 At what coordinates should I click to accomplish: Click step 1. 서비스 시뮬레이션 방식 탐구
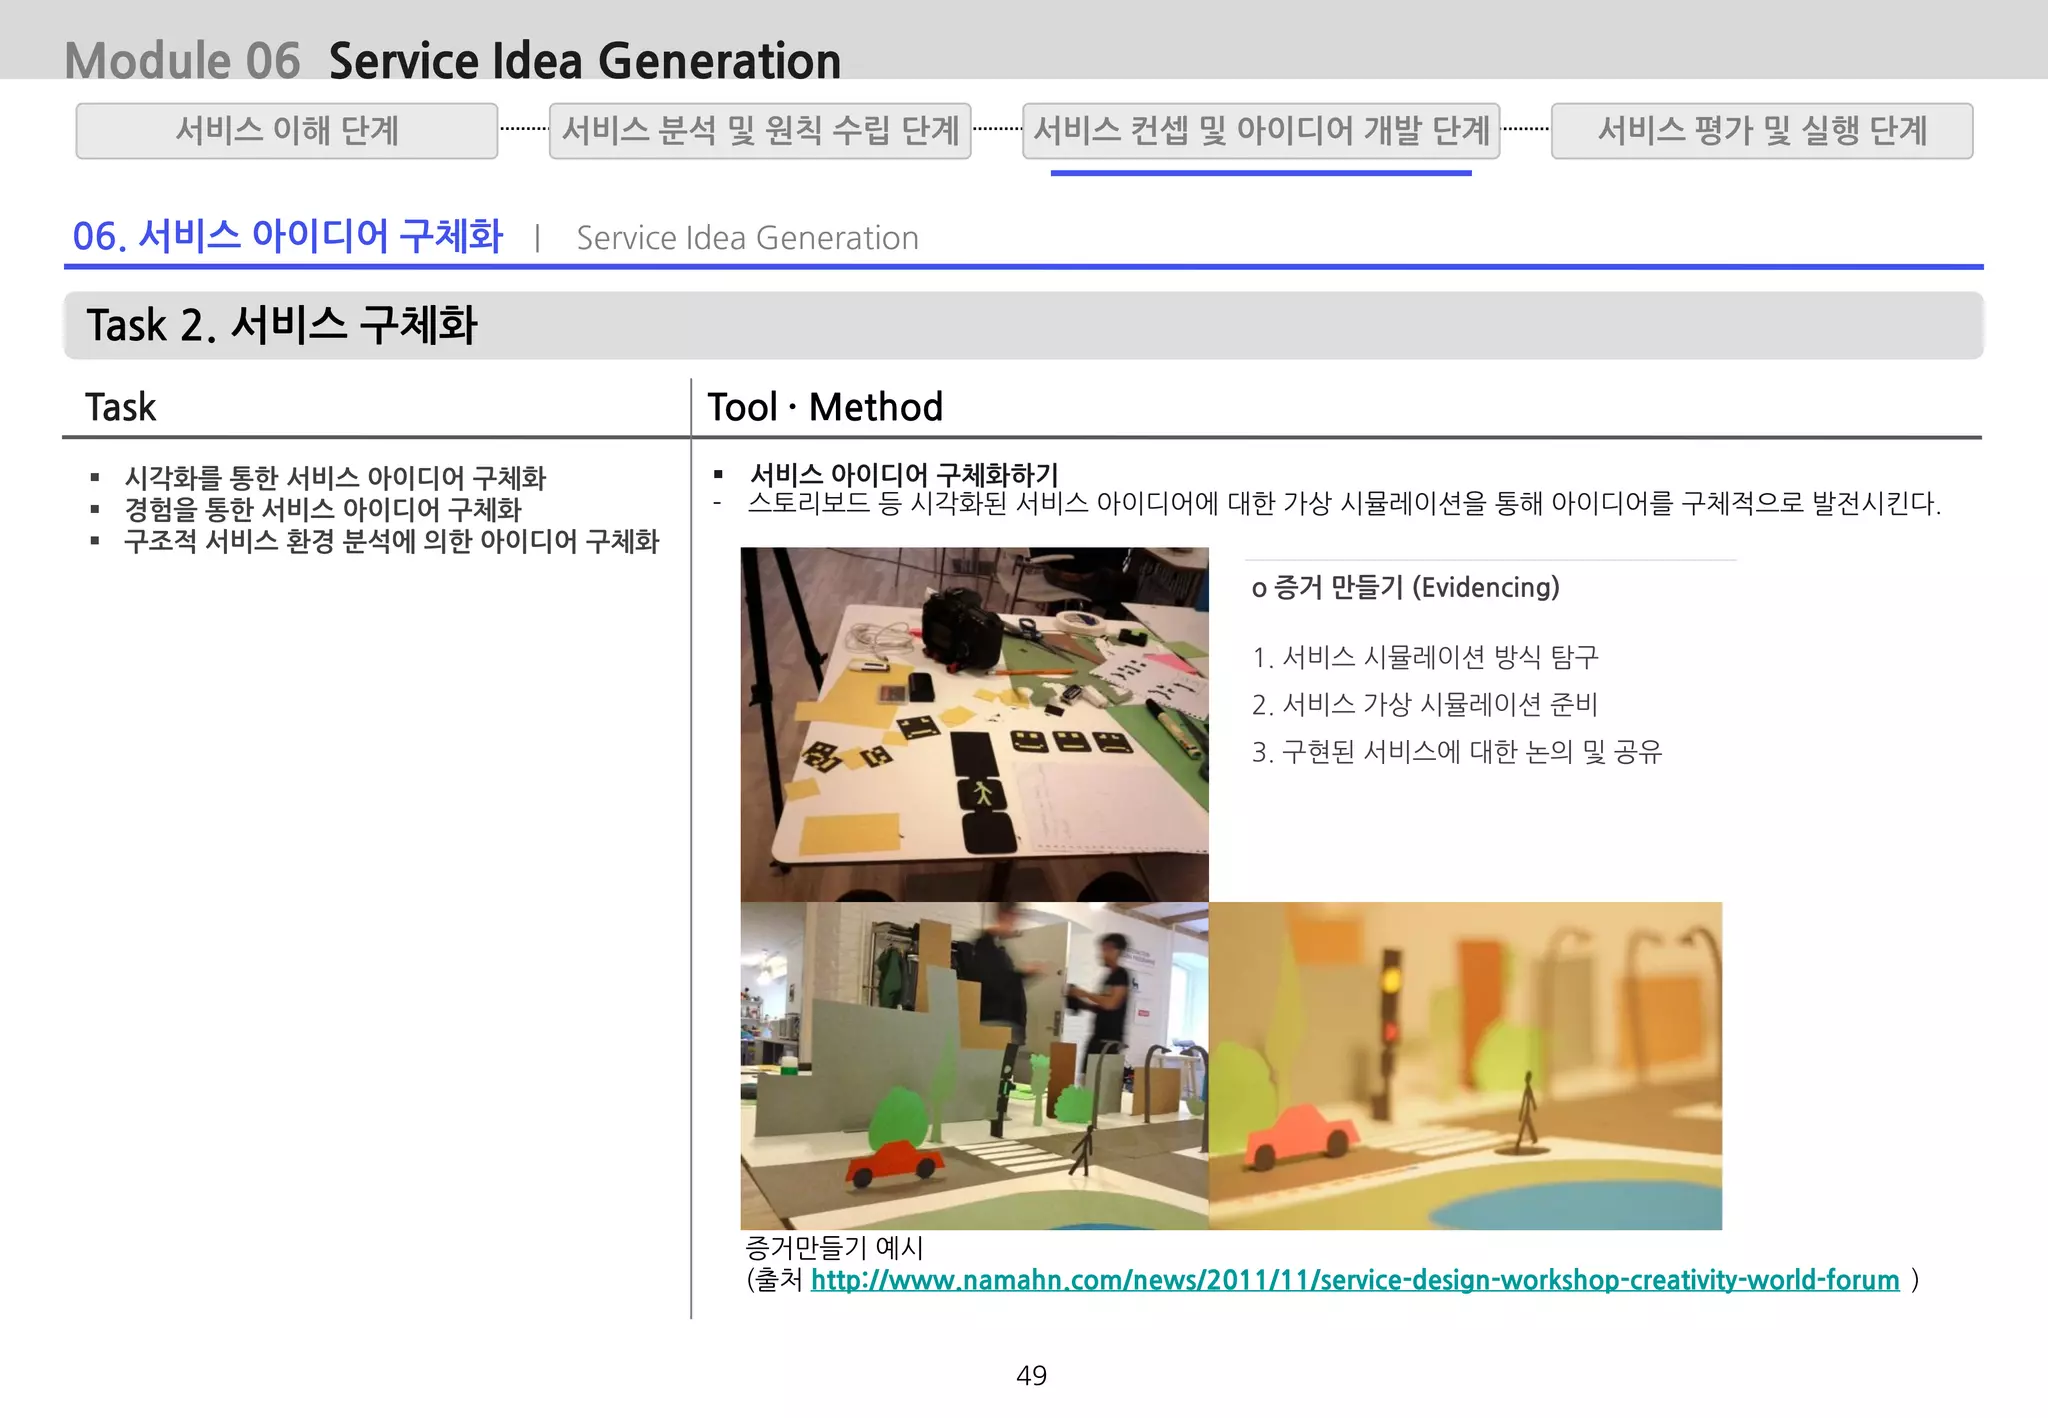point(1425,657)
